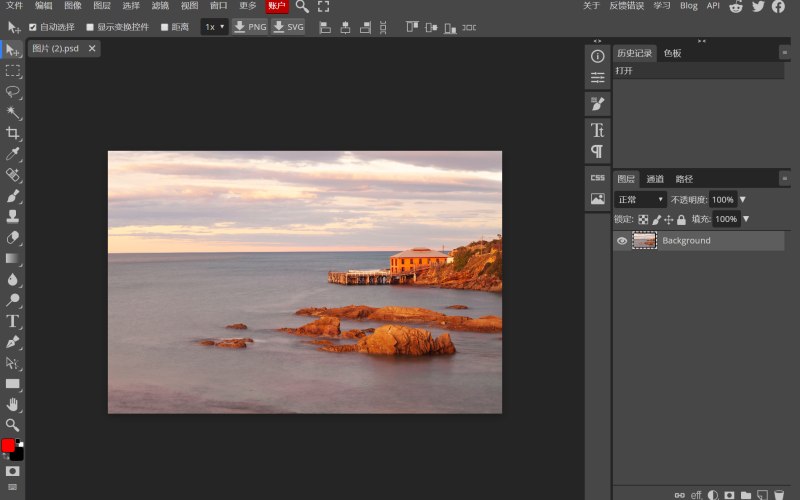The height and width of the screenshot is (500, 800).
Task: Expand the fill slider arrow
Action: (746, 219)
